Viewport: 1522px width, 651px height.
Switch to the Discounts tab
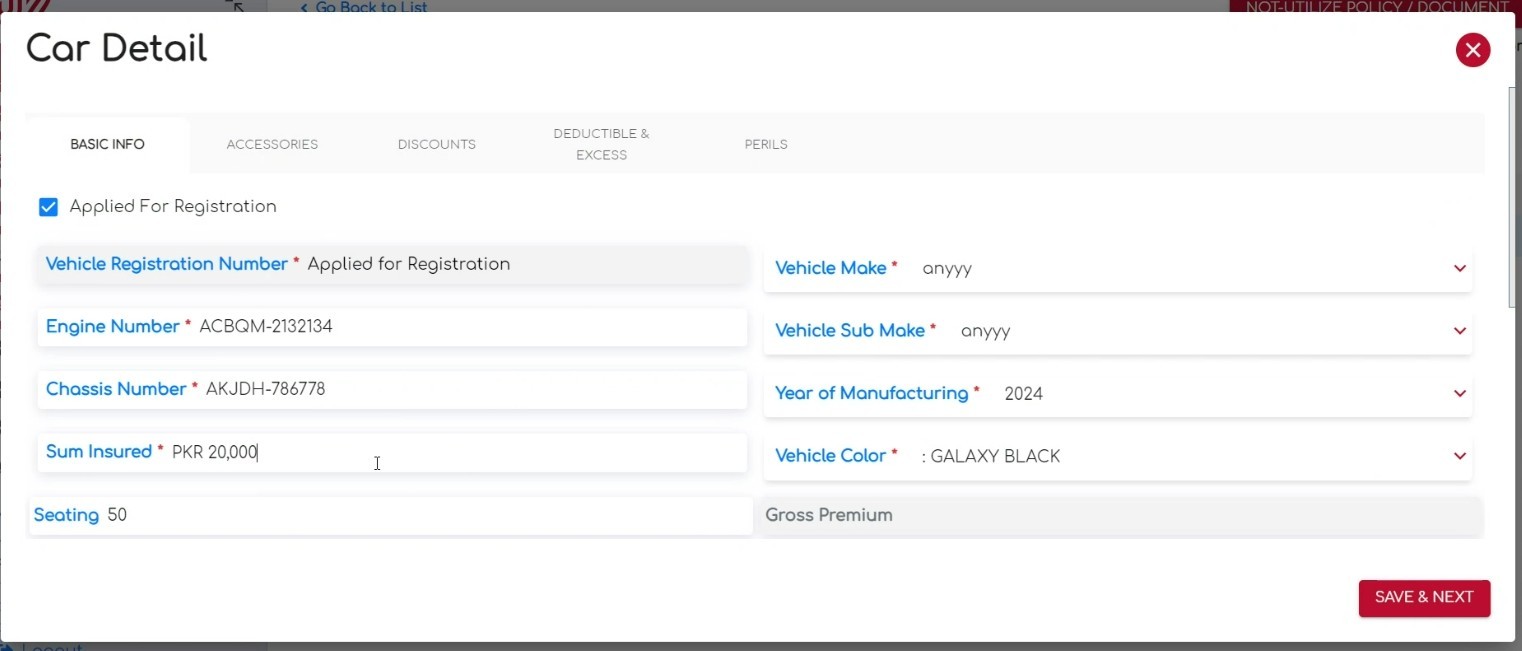coord(436,145)
